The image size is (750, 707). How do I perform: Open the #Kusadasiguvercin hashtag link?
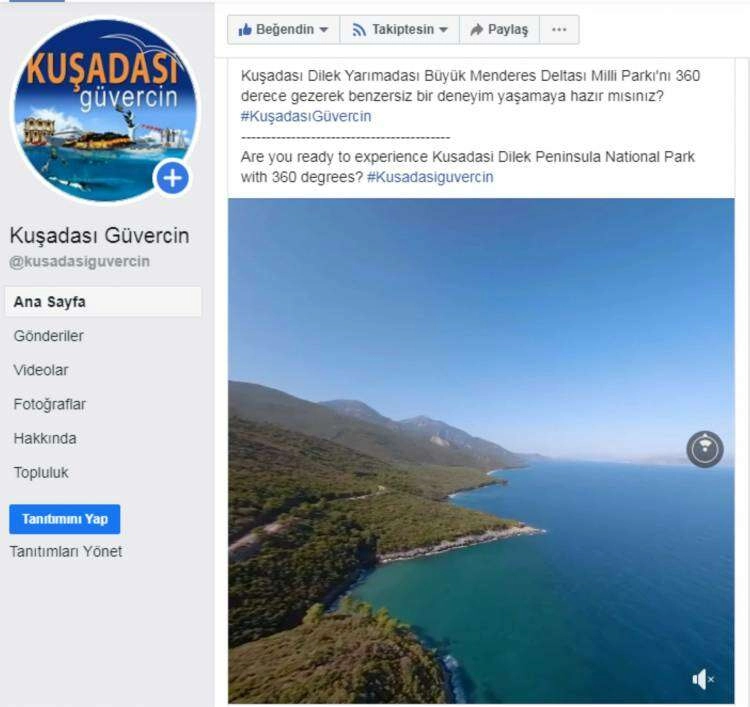coord(430,177)
